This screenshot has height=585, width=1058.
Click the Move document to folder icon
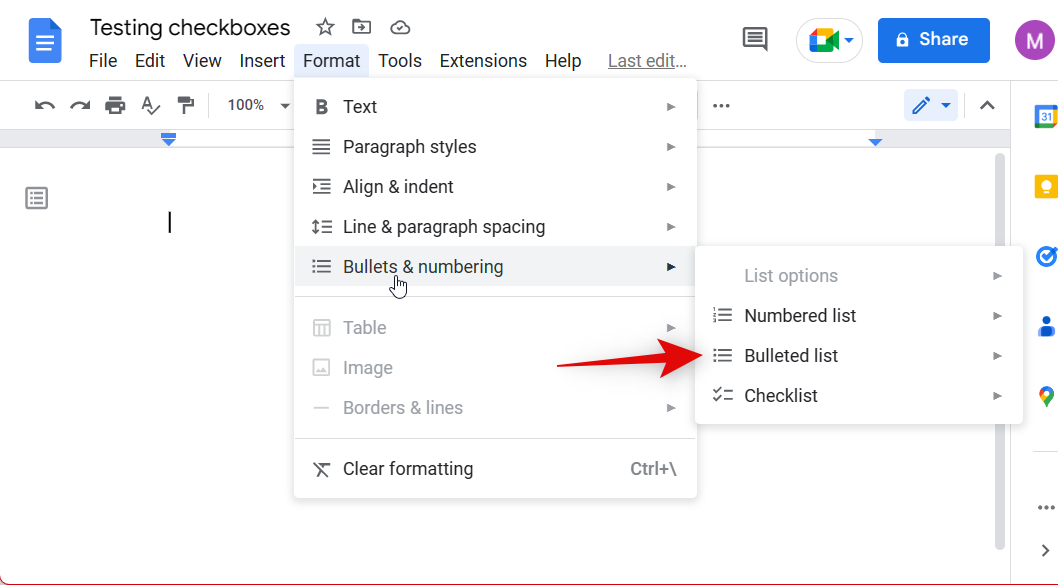(361, 27)
